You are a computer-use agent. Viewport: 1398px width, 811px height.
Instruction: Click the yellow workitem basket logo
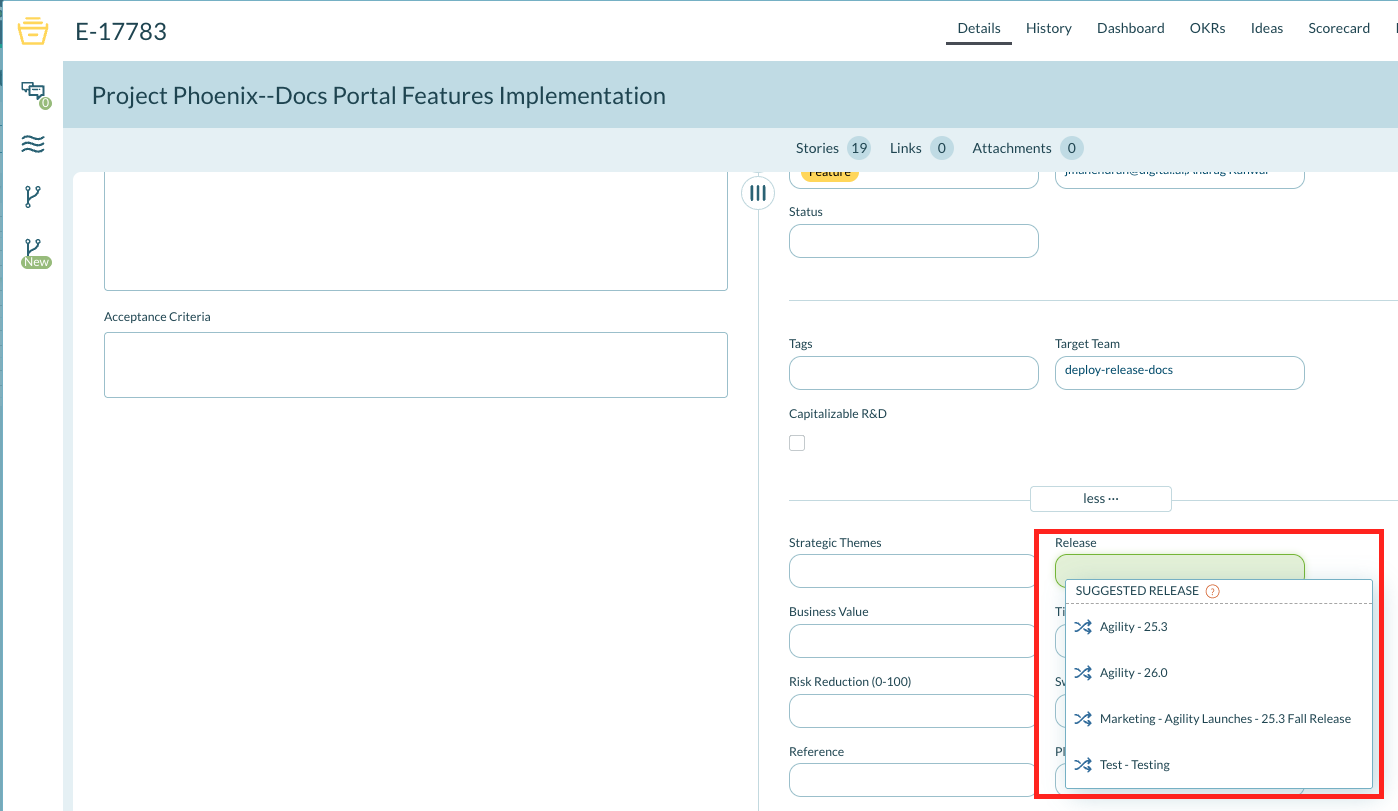33,31
